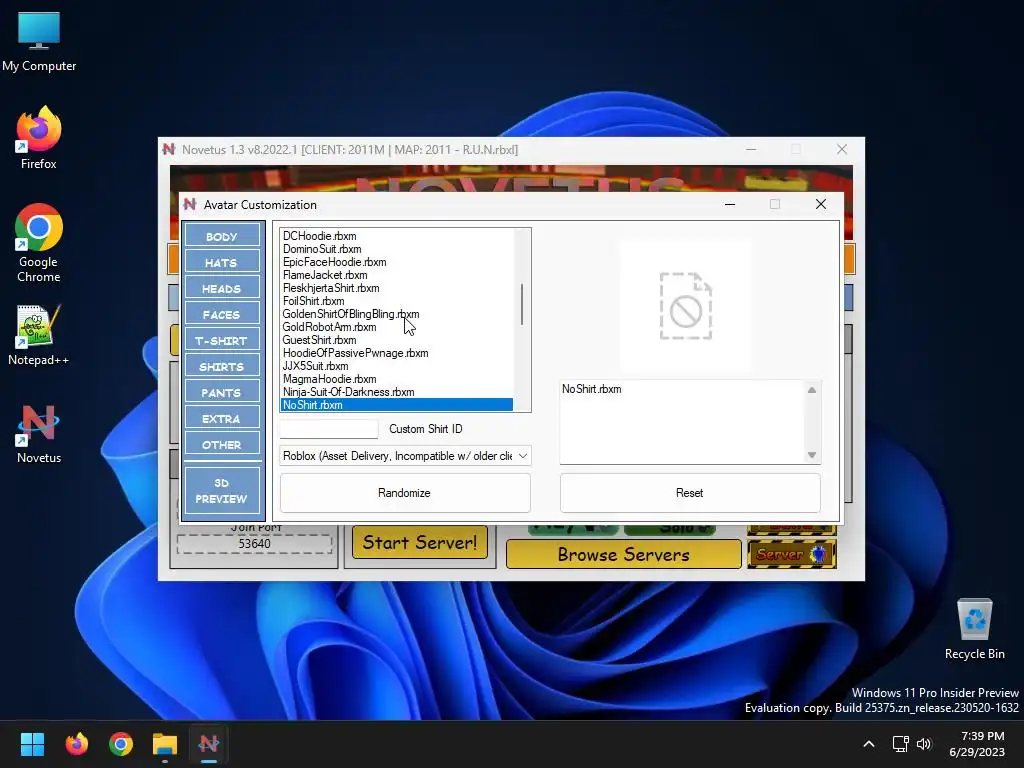Image resolution: width=1024 pixels, height=768 pixels.
Task: Click Start Server! in Novetus window
Action: (420, 543)
